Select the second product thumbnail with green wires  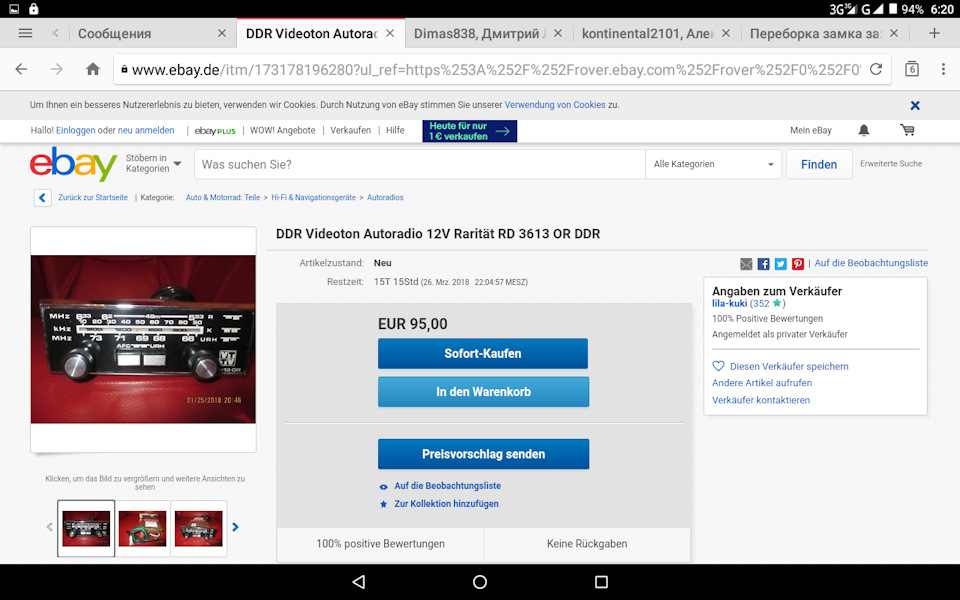pyautogui.click(x=143, y=528)
